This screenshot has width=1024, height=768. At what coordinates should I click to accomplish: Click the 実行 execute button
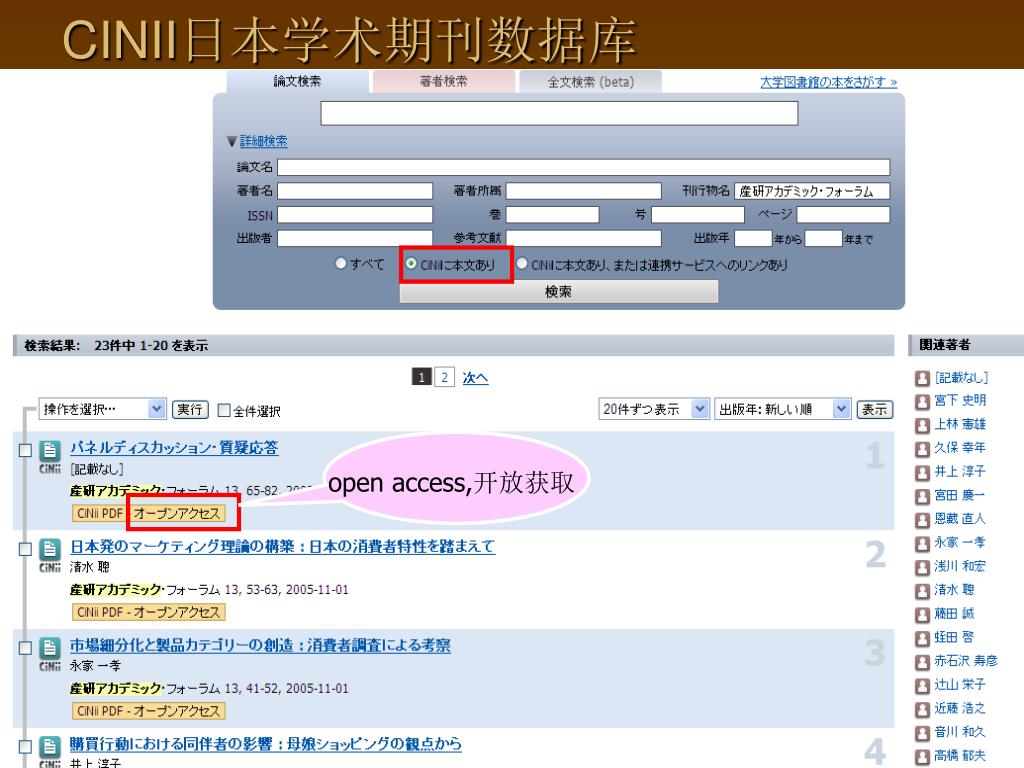pos(190,409)
